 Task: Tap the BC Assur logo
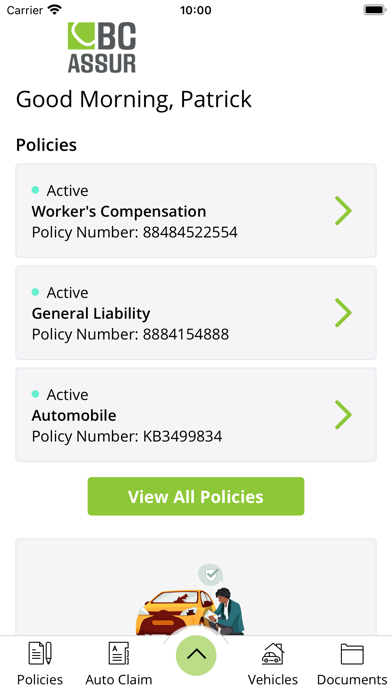point(102,47)
